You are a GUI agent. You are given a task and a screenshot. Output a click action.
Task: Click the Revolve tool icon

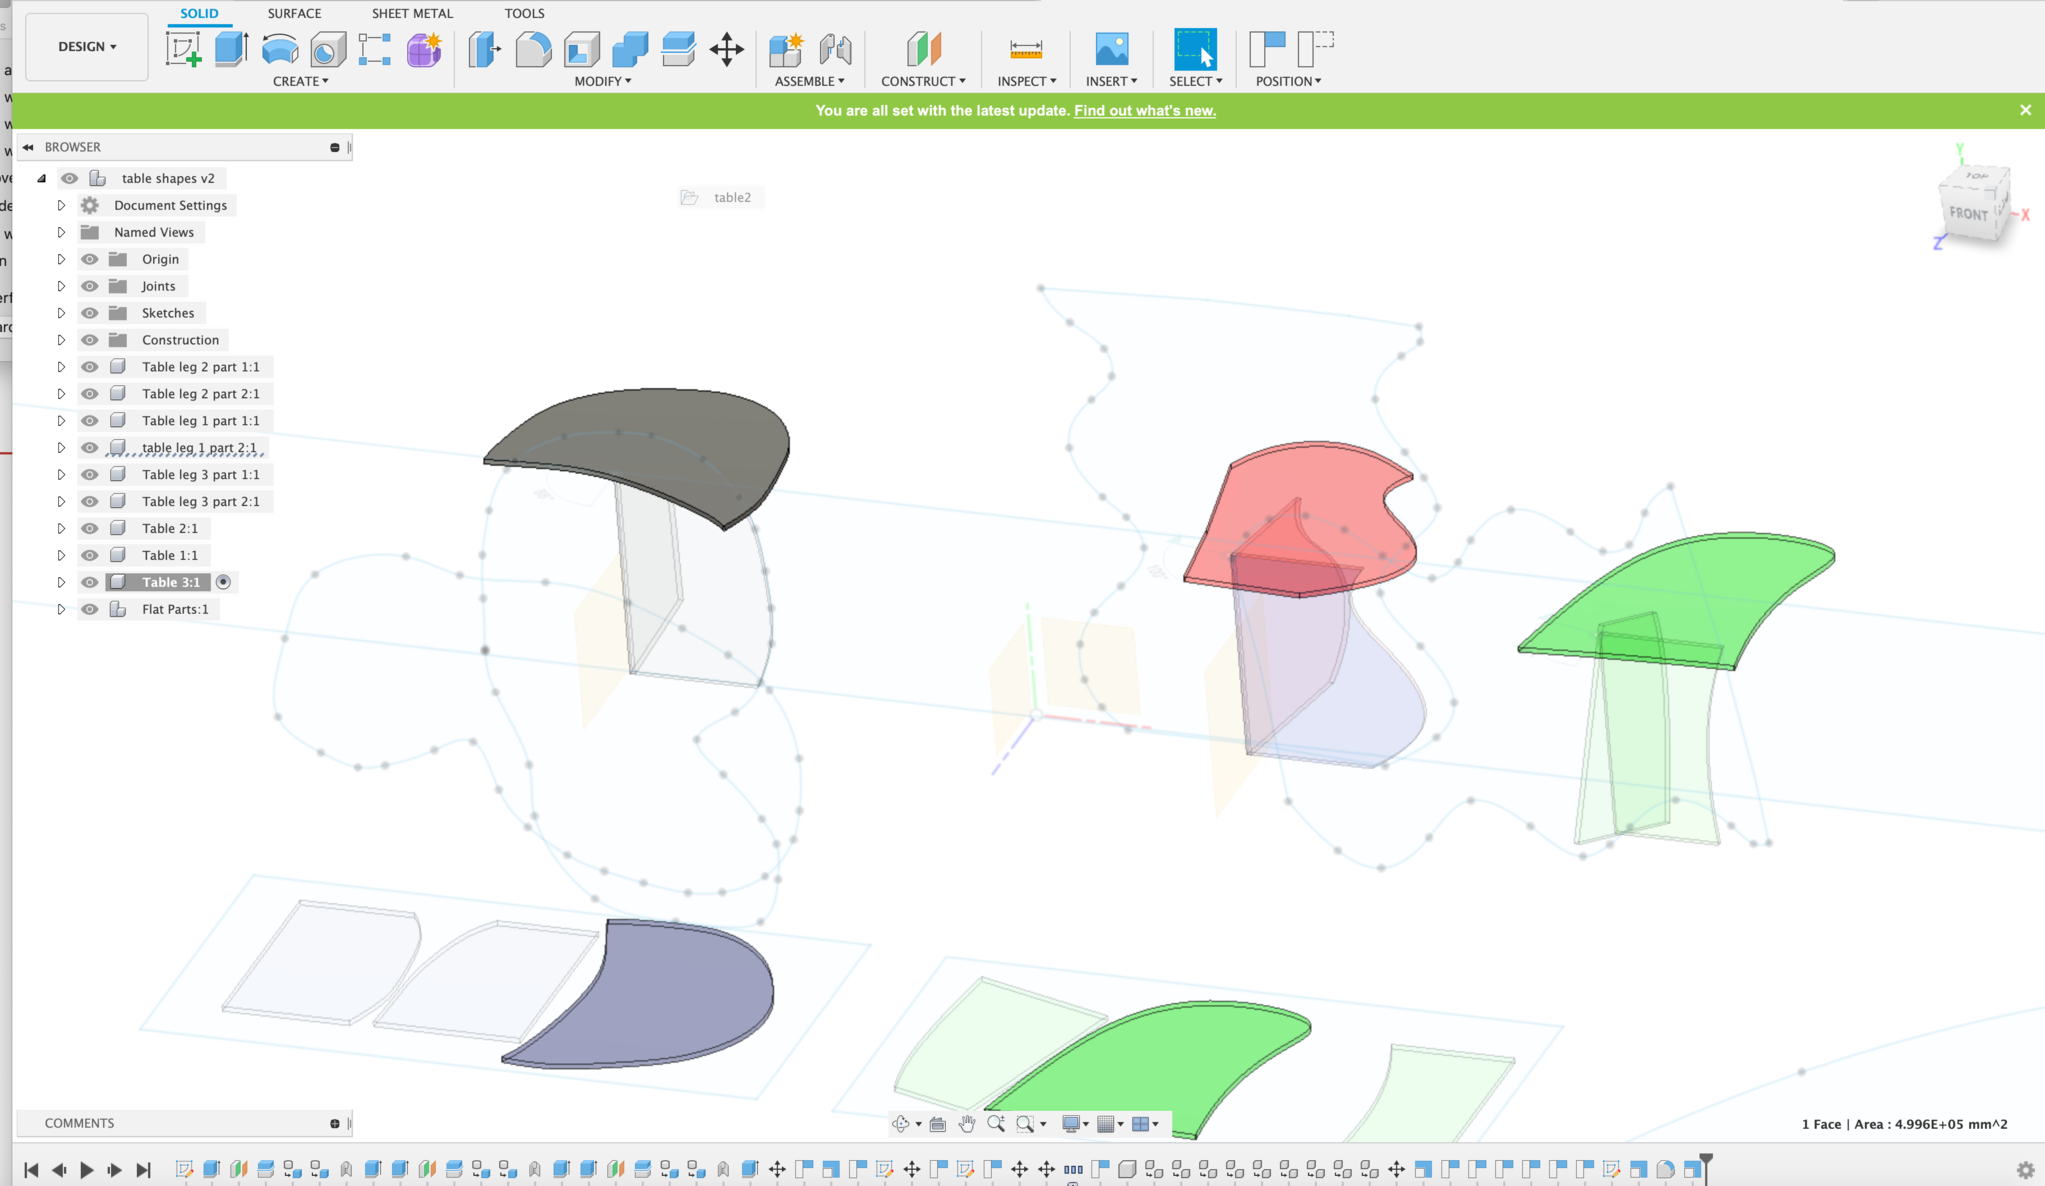click(x=280, y=49)
